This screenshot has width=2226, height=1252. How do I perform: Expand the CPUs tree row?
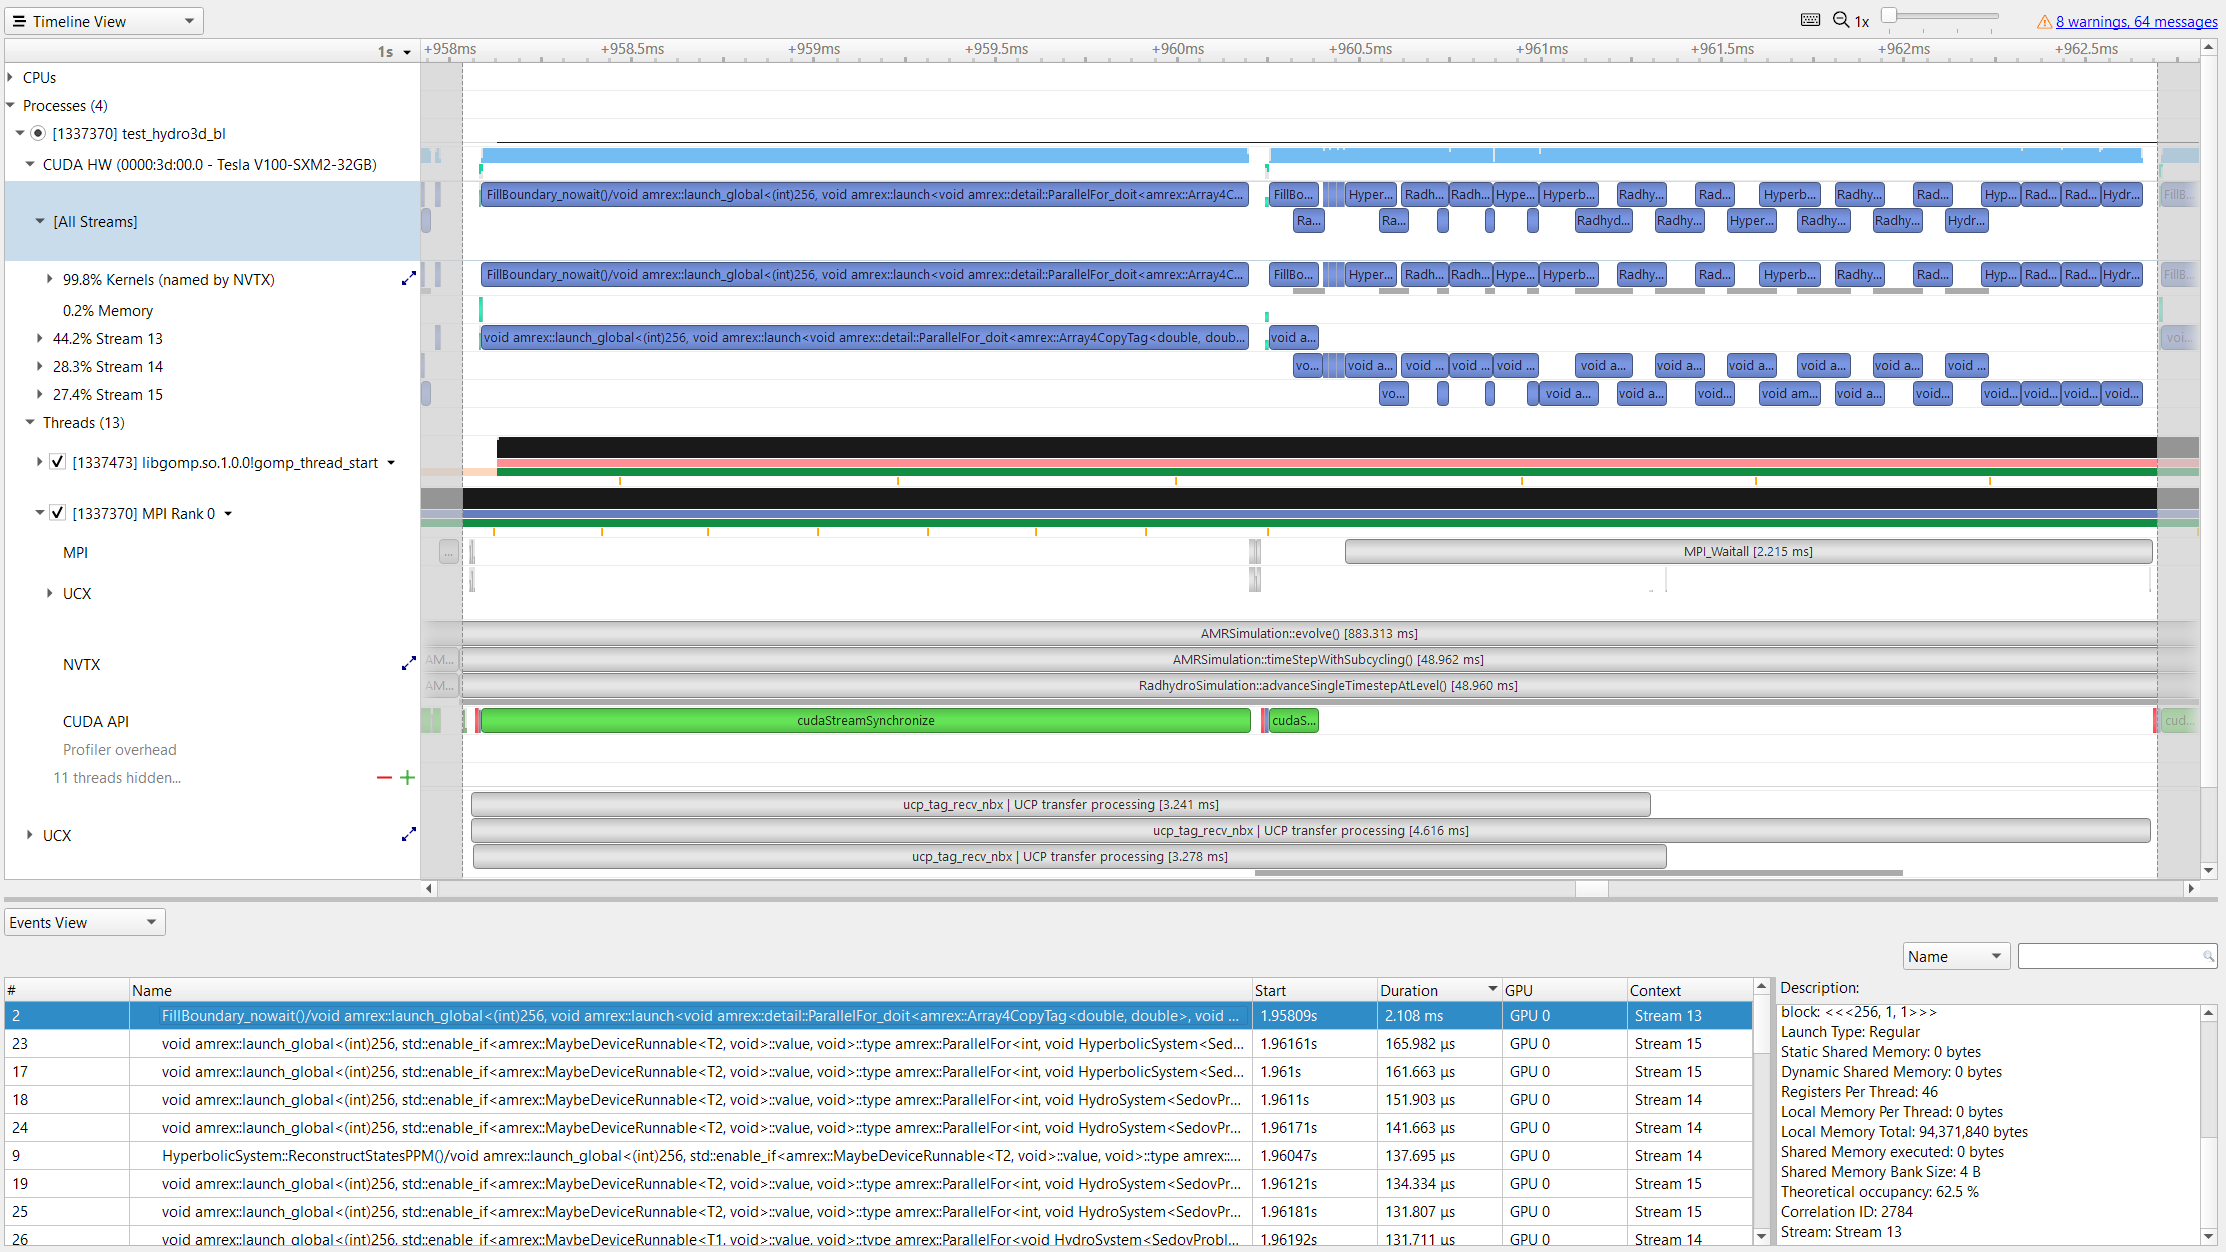point(11,77)
